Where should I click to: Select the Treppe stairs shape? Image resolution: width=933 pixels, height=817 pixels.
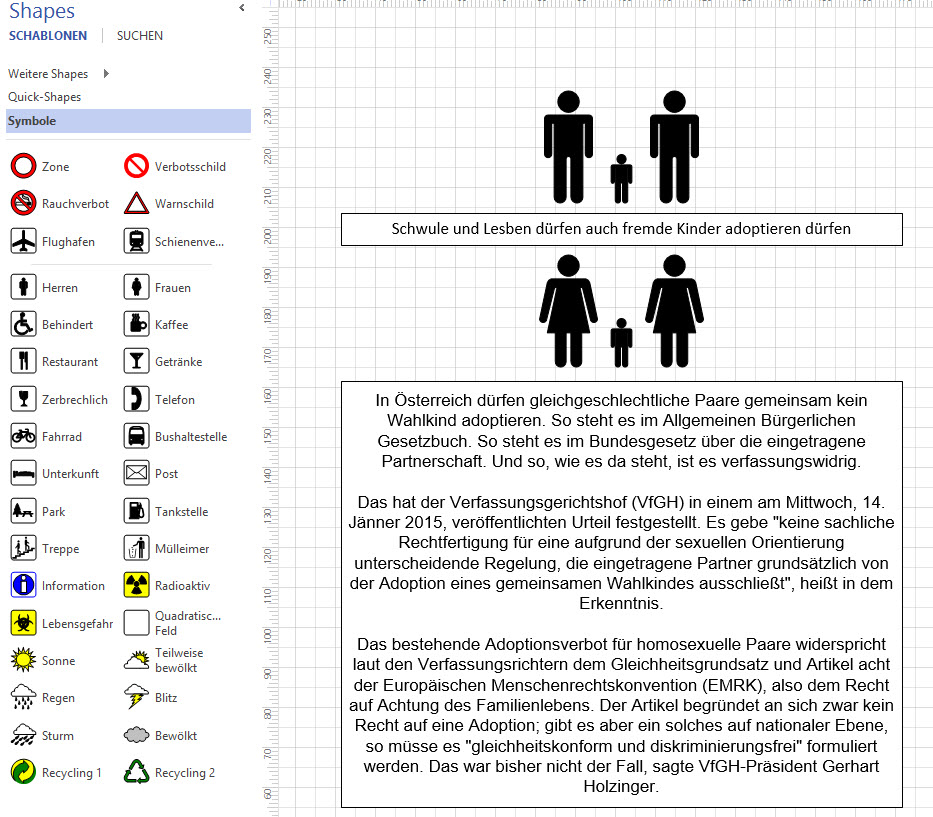(24, 549)
